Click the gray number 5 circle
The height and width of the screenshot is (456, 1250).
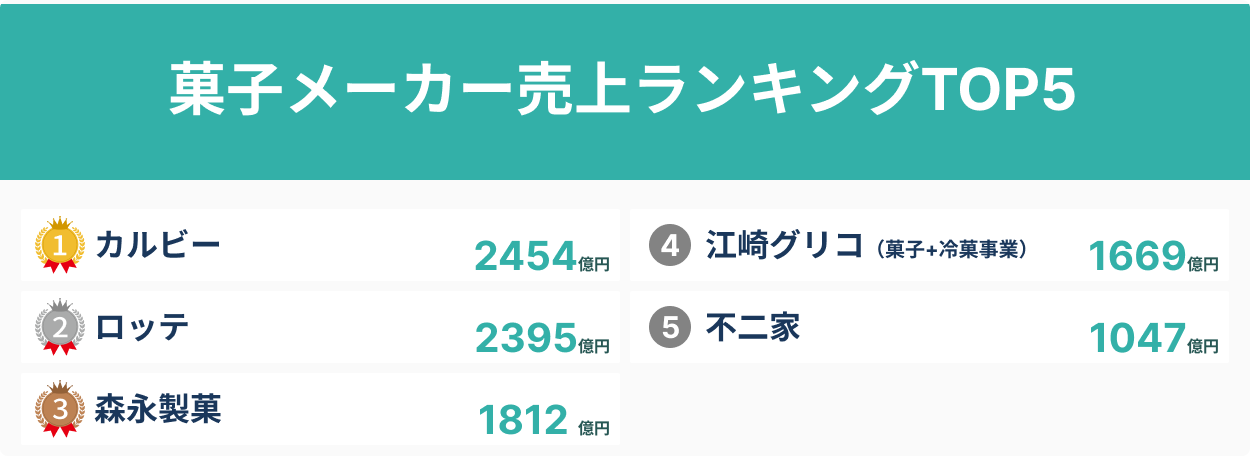pyautogui.click(x=670, y=327)
